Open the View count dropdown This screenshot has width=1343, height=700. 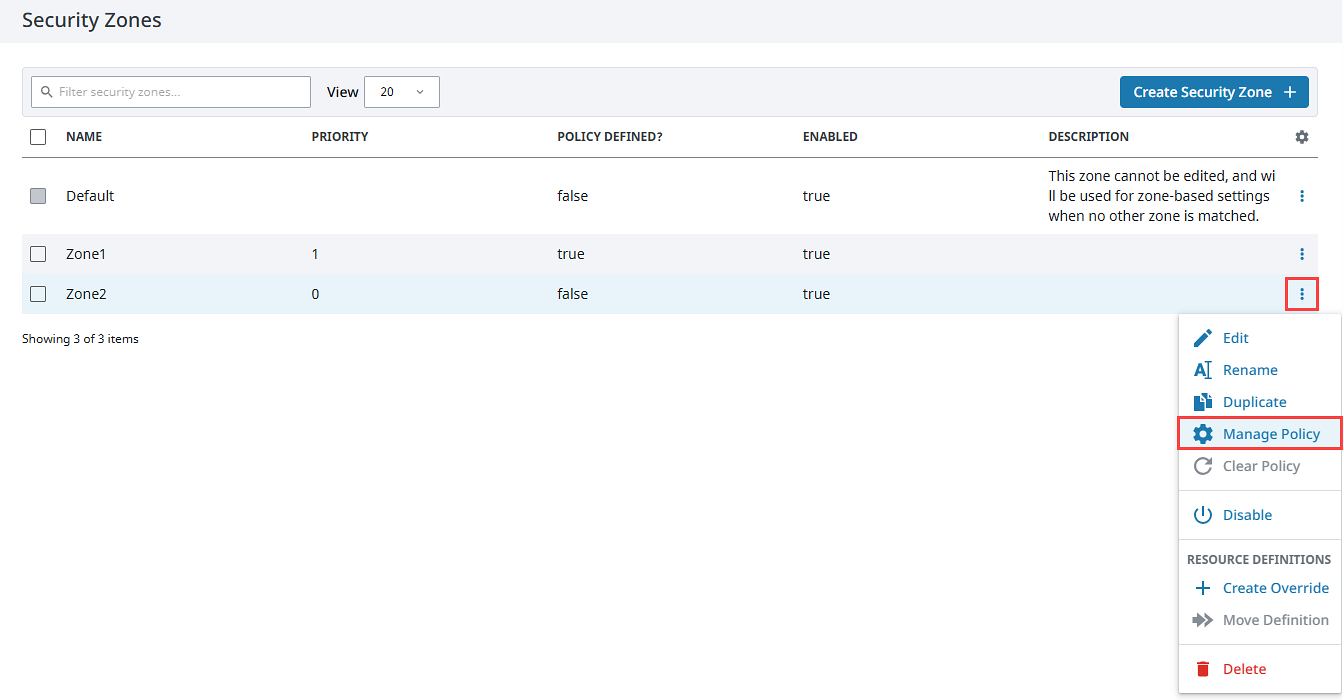[x=402, y=92]
